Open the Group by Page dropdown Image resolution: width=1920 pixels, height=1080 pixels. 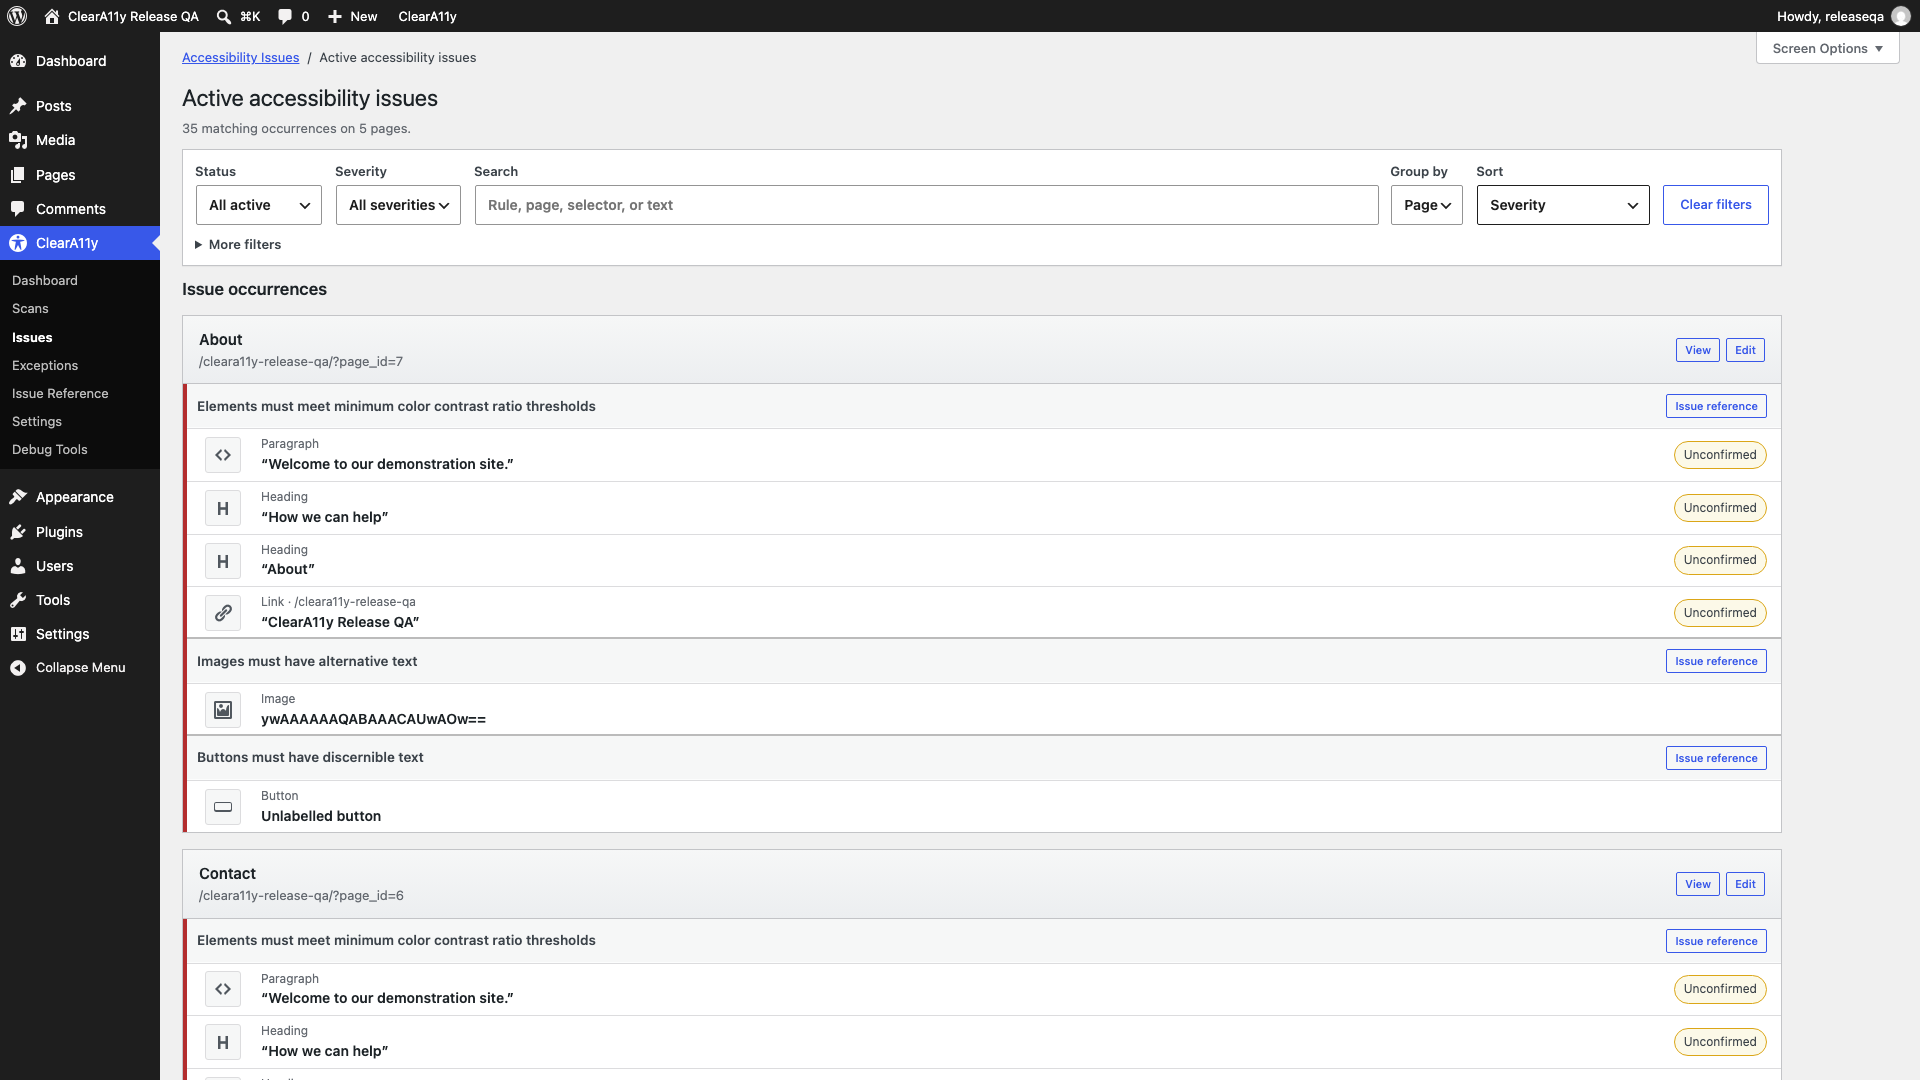1427,205
